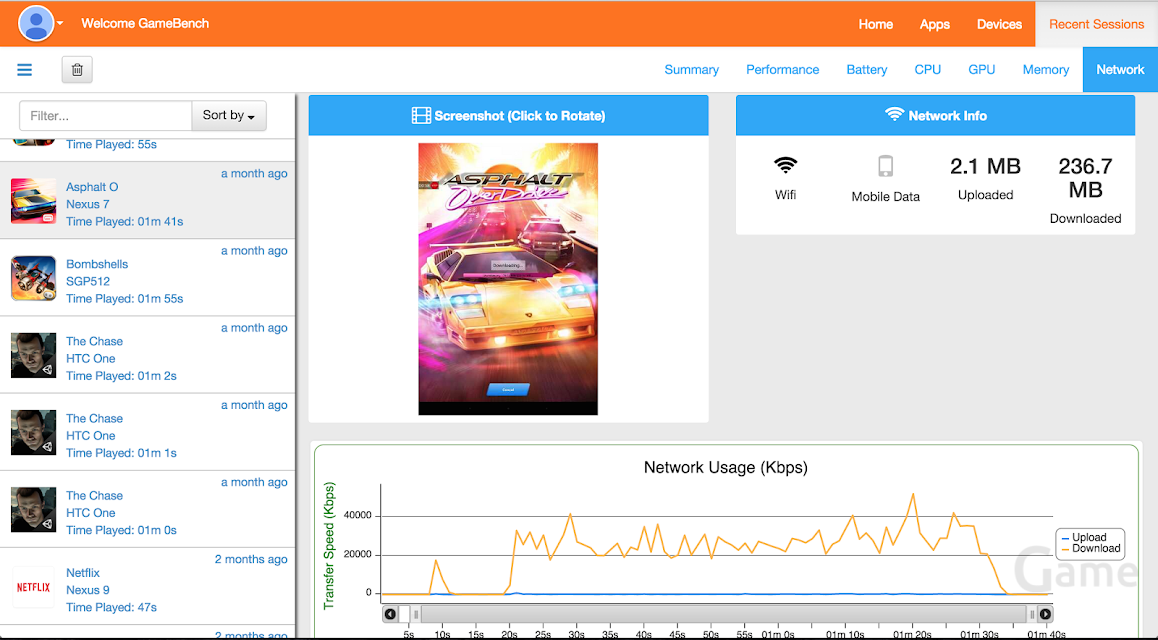Viewport: 1158px width, 640px height.
Task: Click The Chase thumbnail for 01m 0s session
Action: tap(33, 509)
